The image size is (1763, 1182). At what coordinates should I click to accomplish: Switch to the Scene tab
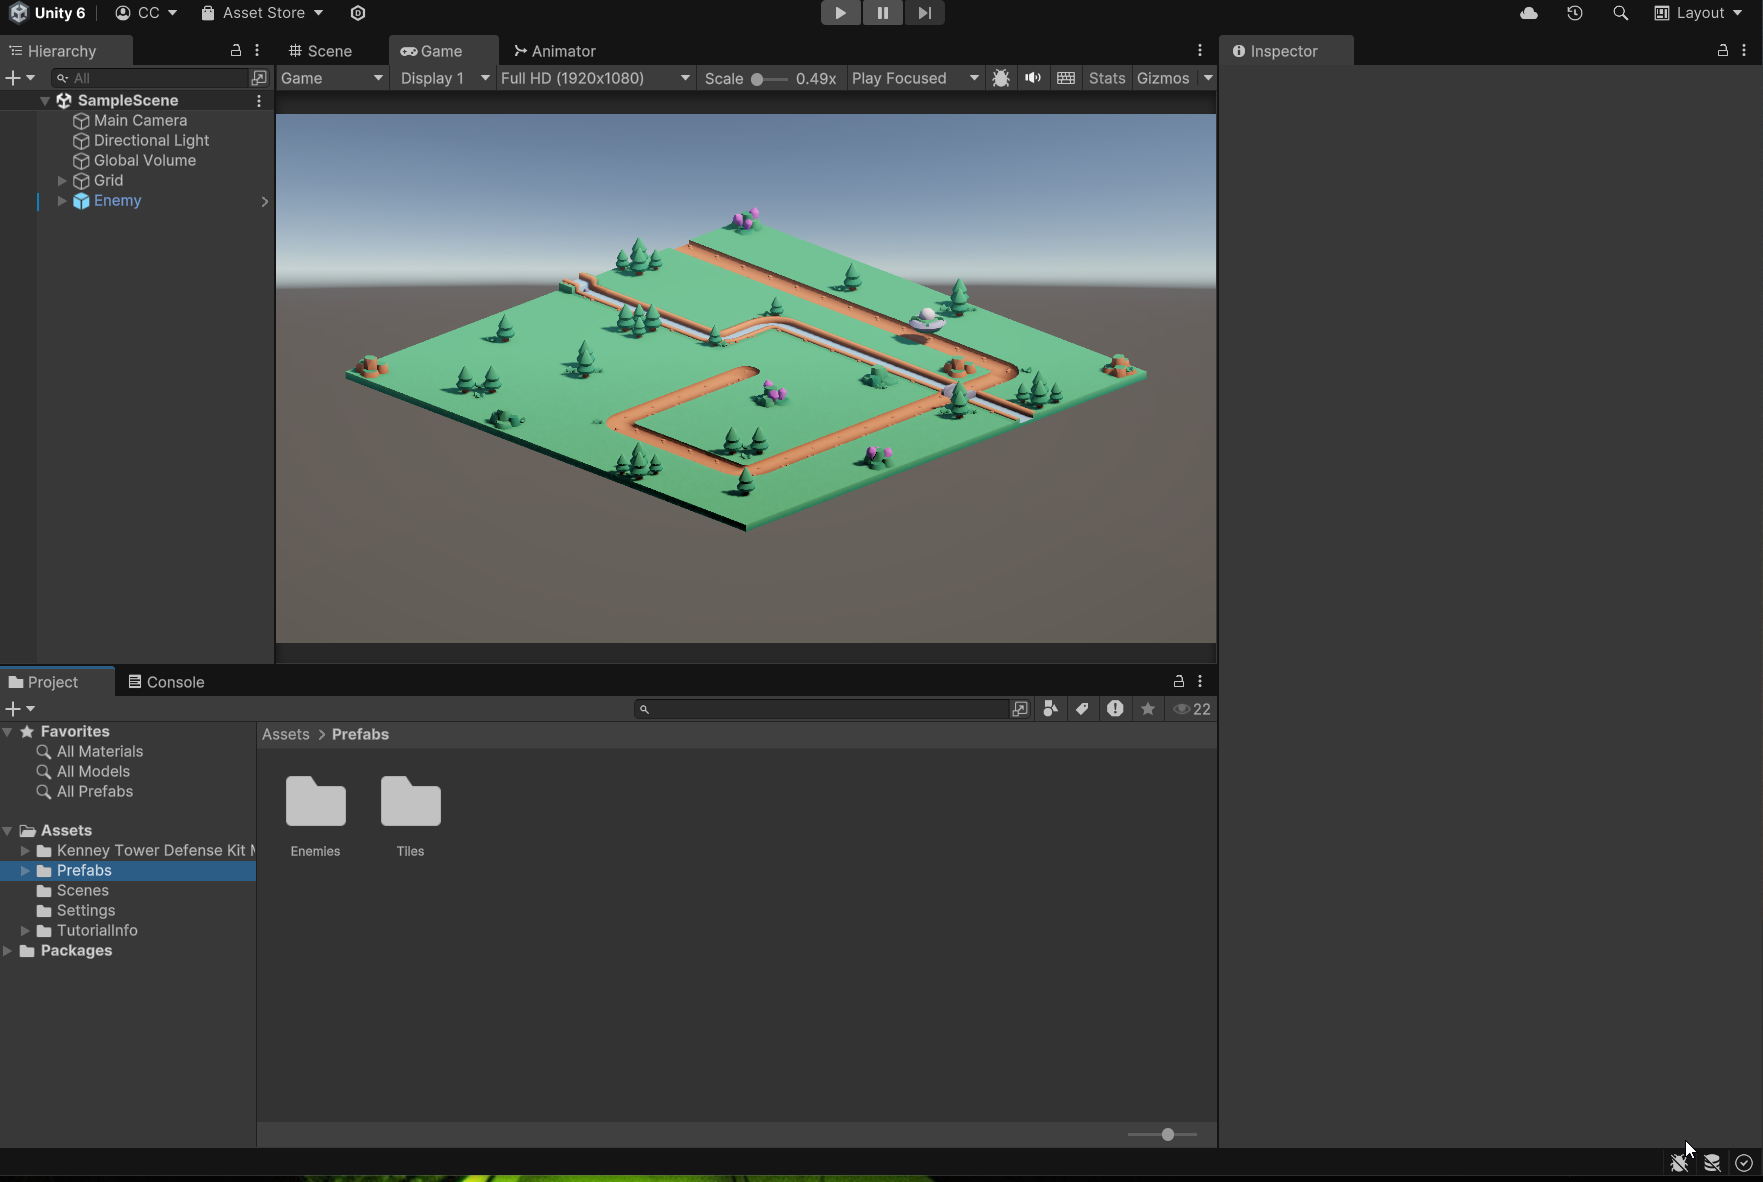(320, 51)
